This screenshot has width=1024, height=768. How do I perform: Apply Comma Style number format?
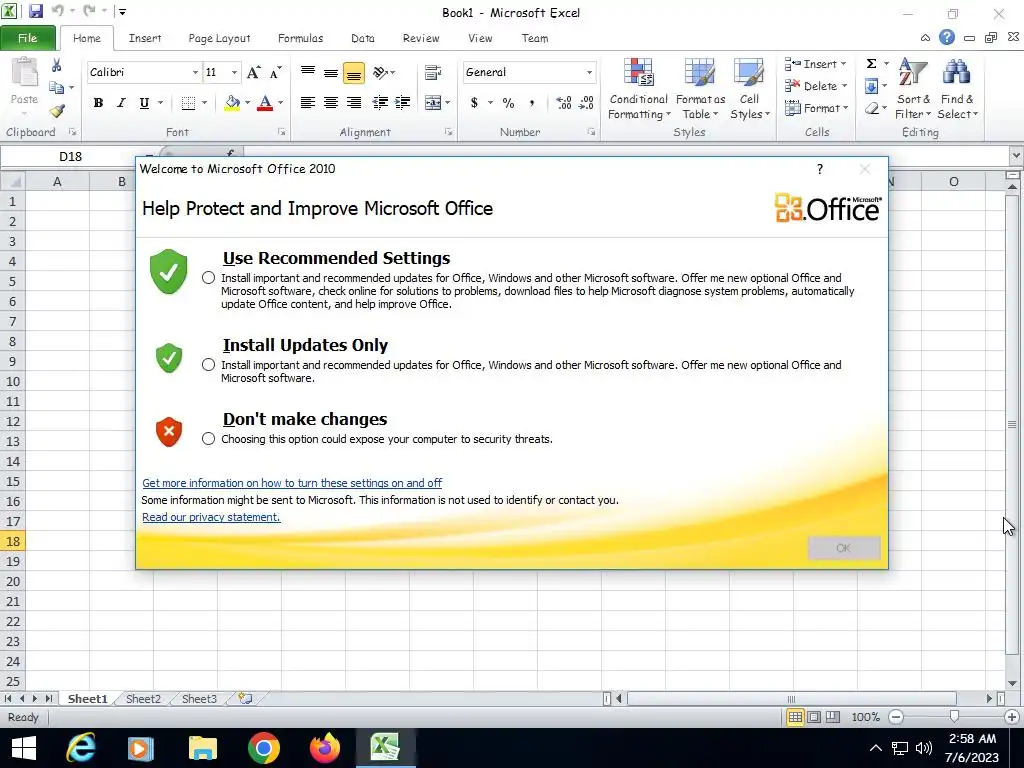pos(532,103)
